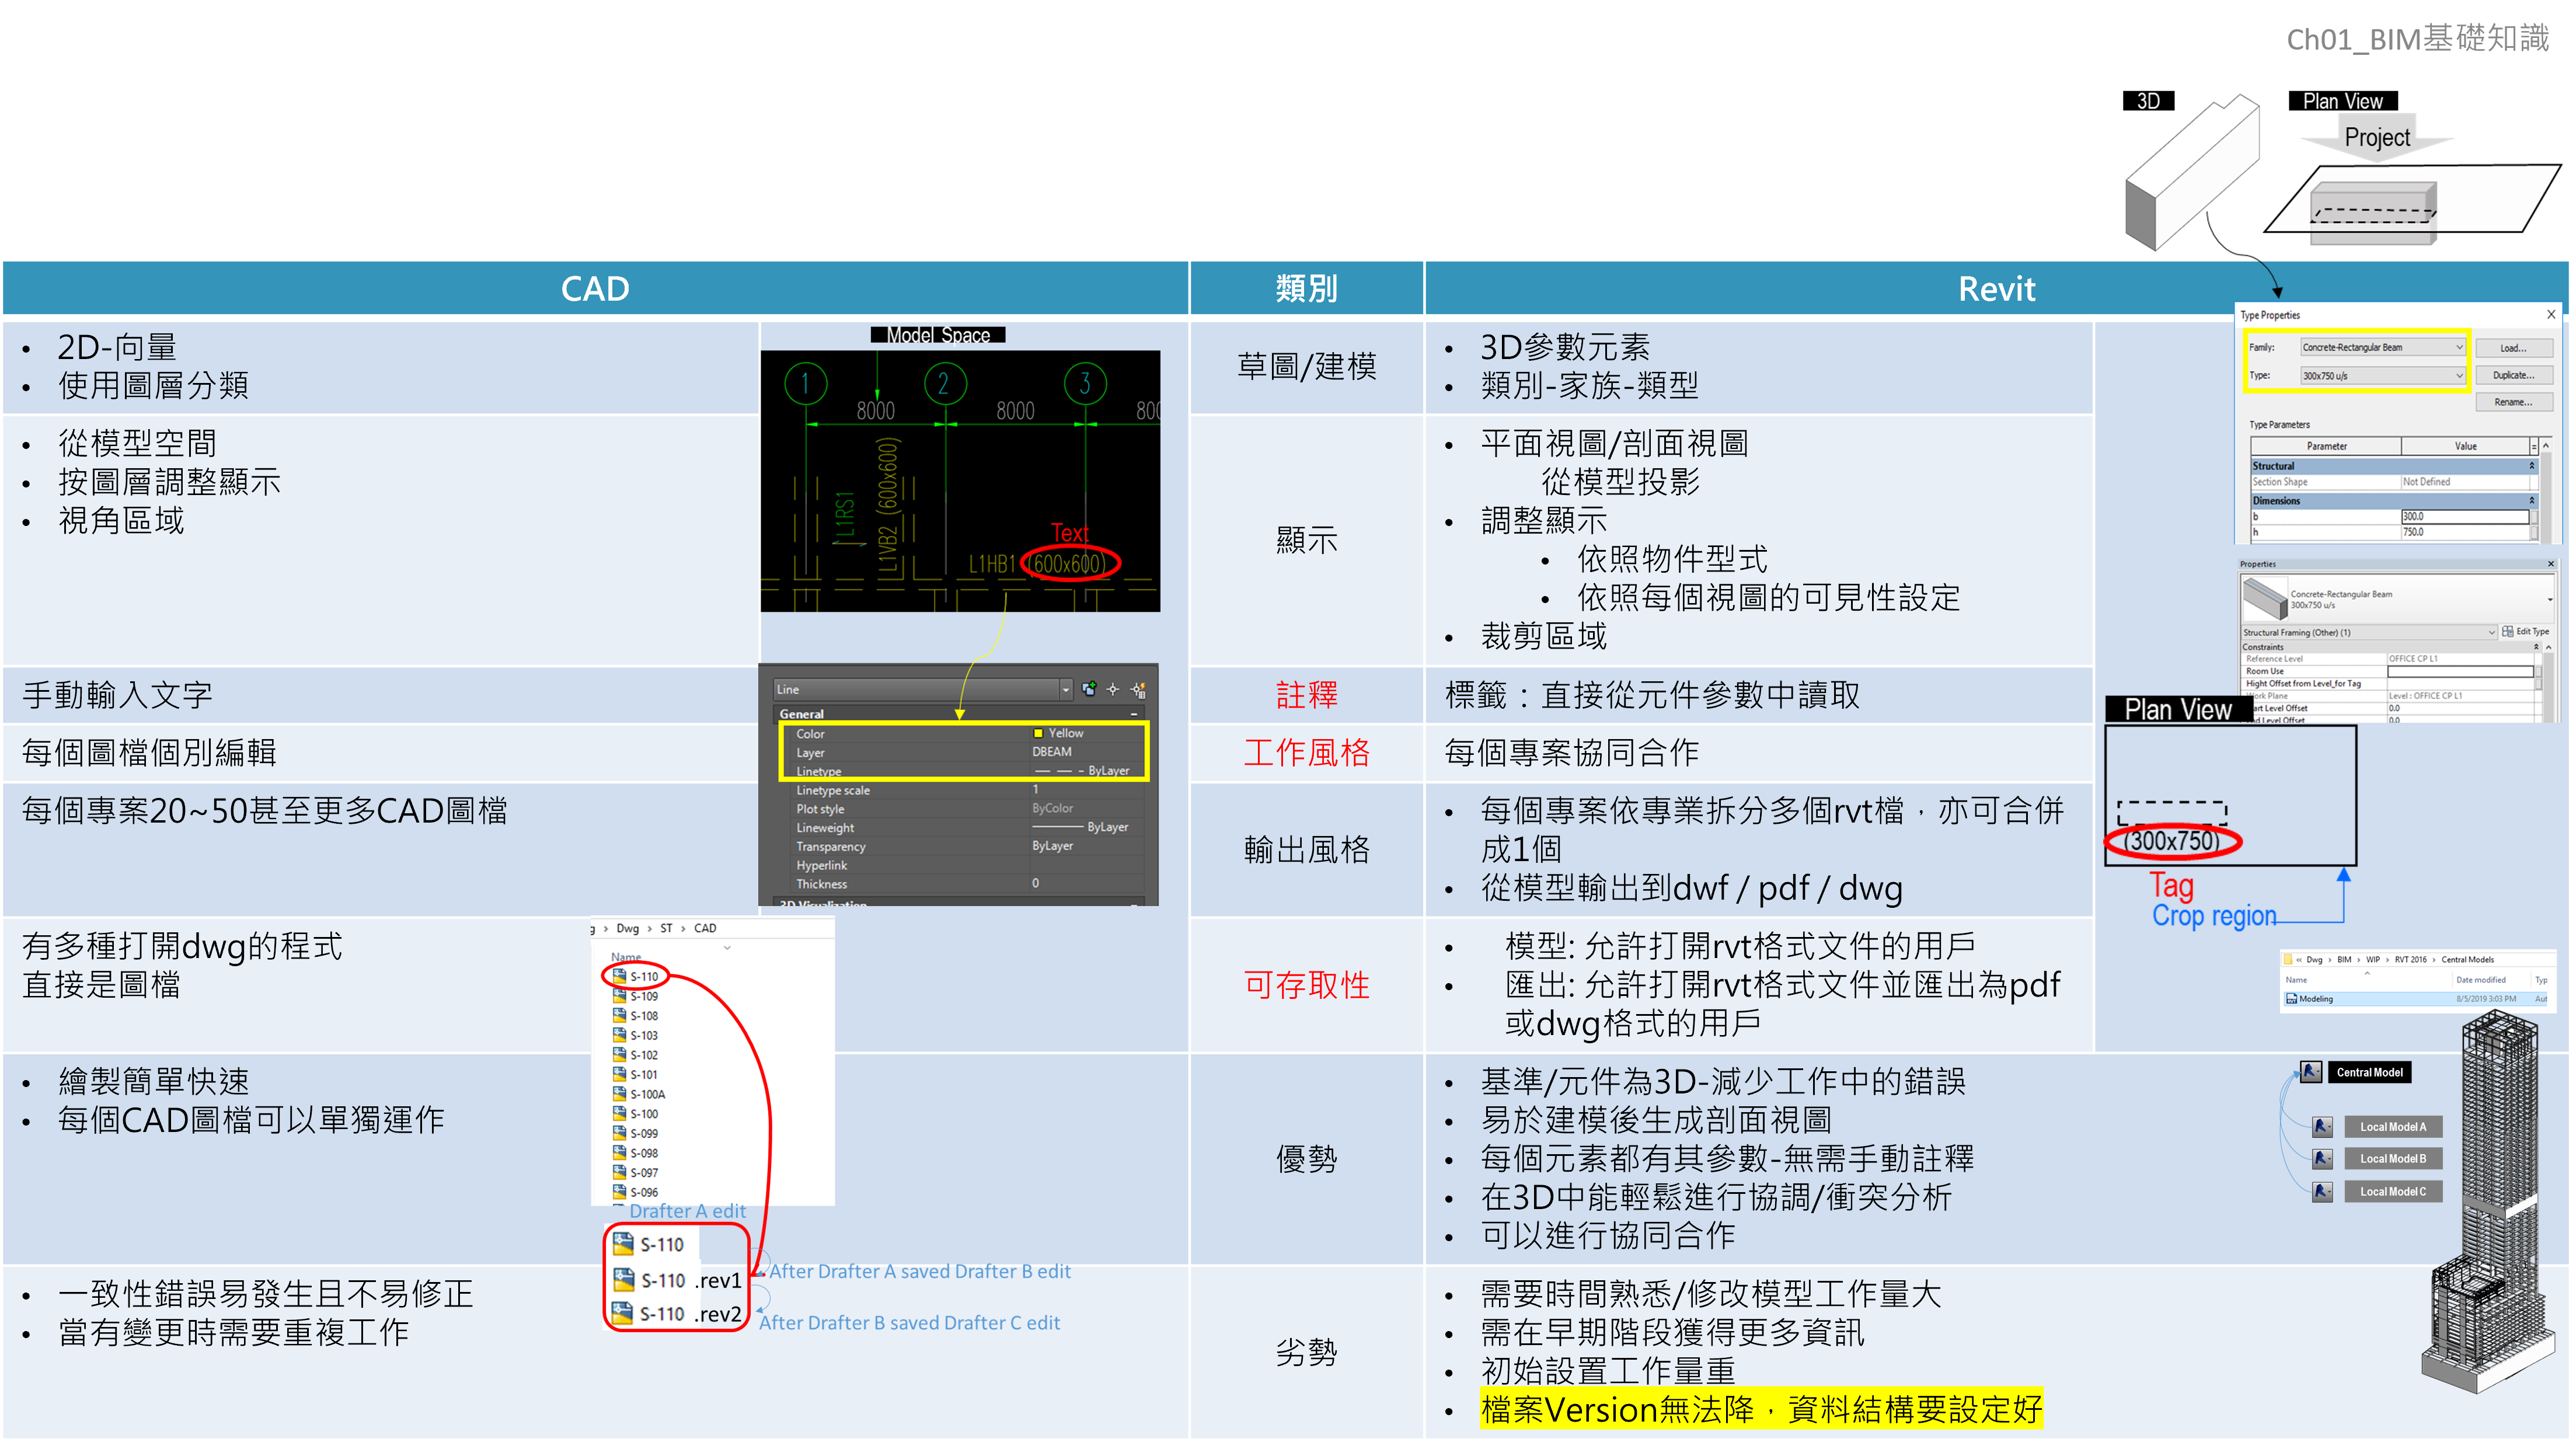Click the Value column header

2466,446
